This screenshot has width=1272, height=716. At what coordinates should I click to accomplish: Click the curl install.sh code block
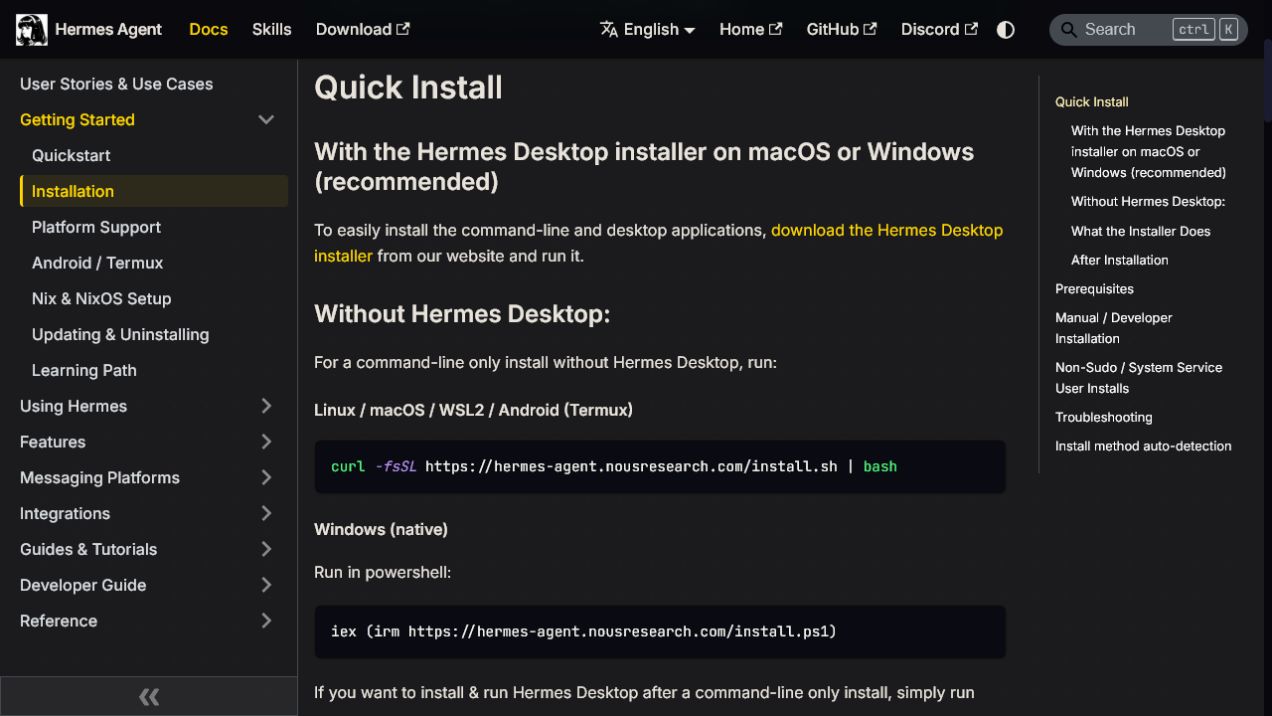pyautogui.click(x=660, y=467)
